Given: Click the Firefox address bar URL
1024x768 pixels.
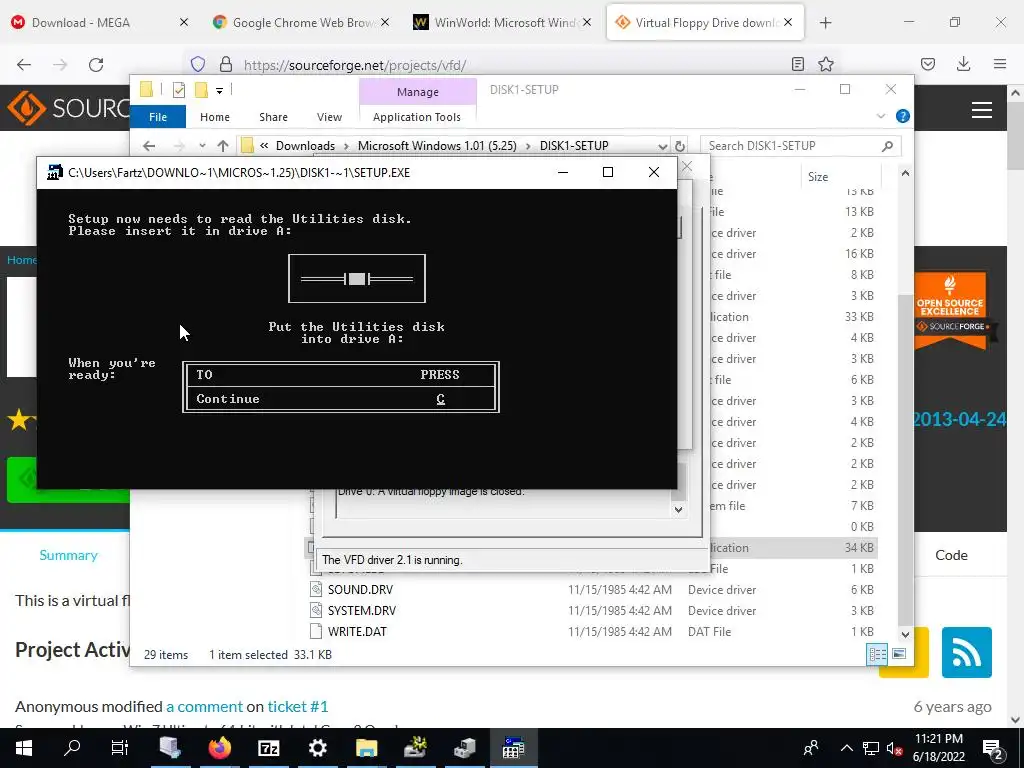Looking at the screenshot, I should 355,65.
